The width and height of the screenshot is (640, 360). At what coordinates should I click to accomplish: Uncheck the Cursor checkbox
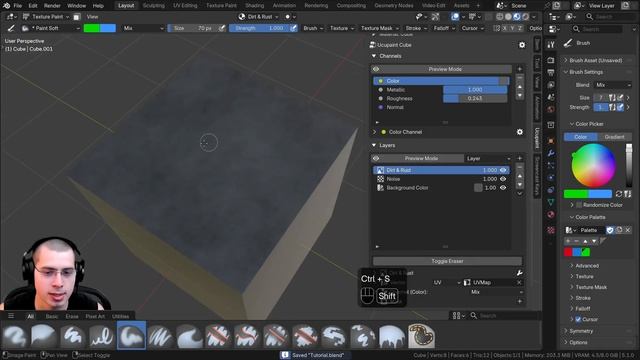click(x=578, y=319)
